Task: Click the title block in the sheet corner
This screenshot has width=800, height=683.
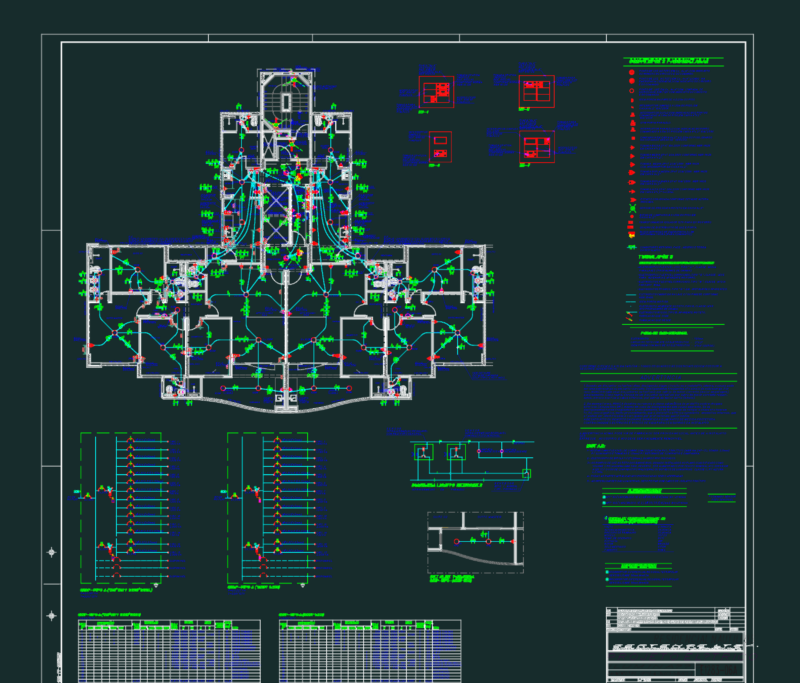Action: point(675,644)
